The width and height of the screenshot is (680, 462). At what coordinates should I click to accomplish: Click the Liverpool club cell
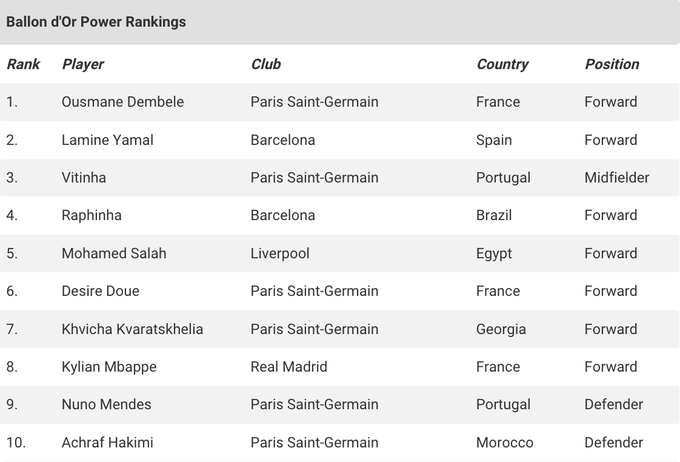coord(280,253)
